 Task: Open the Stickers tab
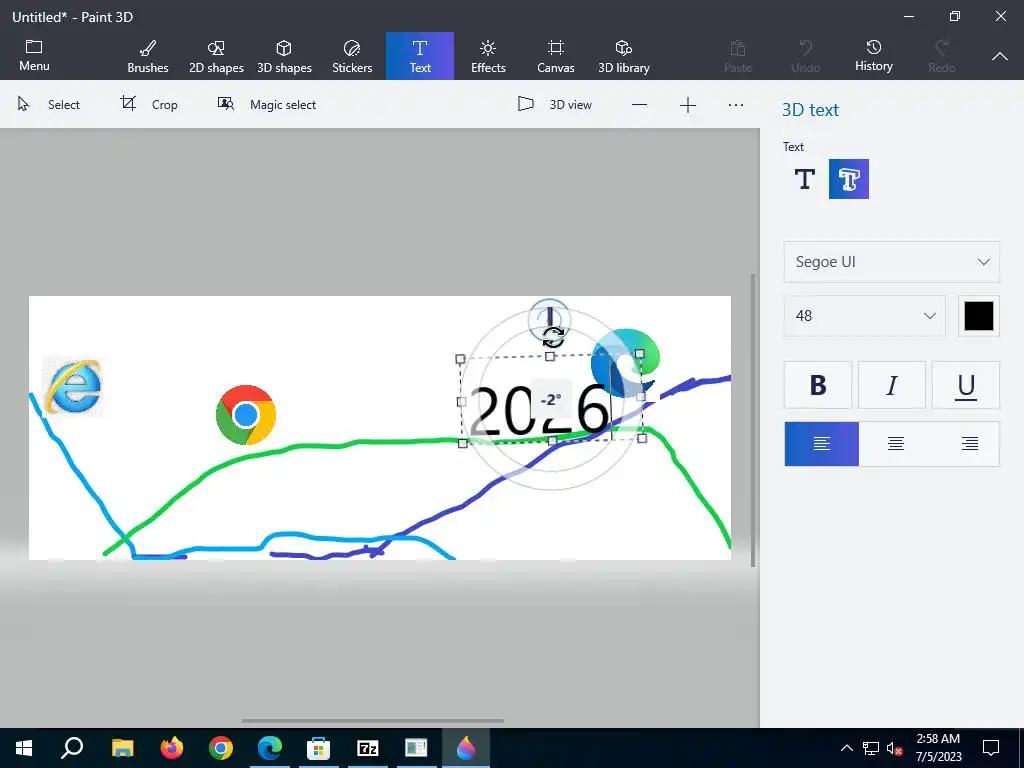(352, 56)
